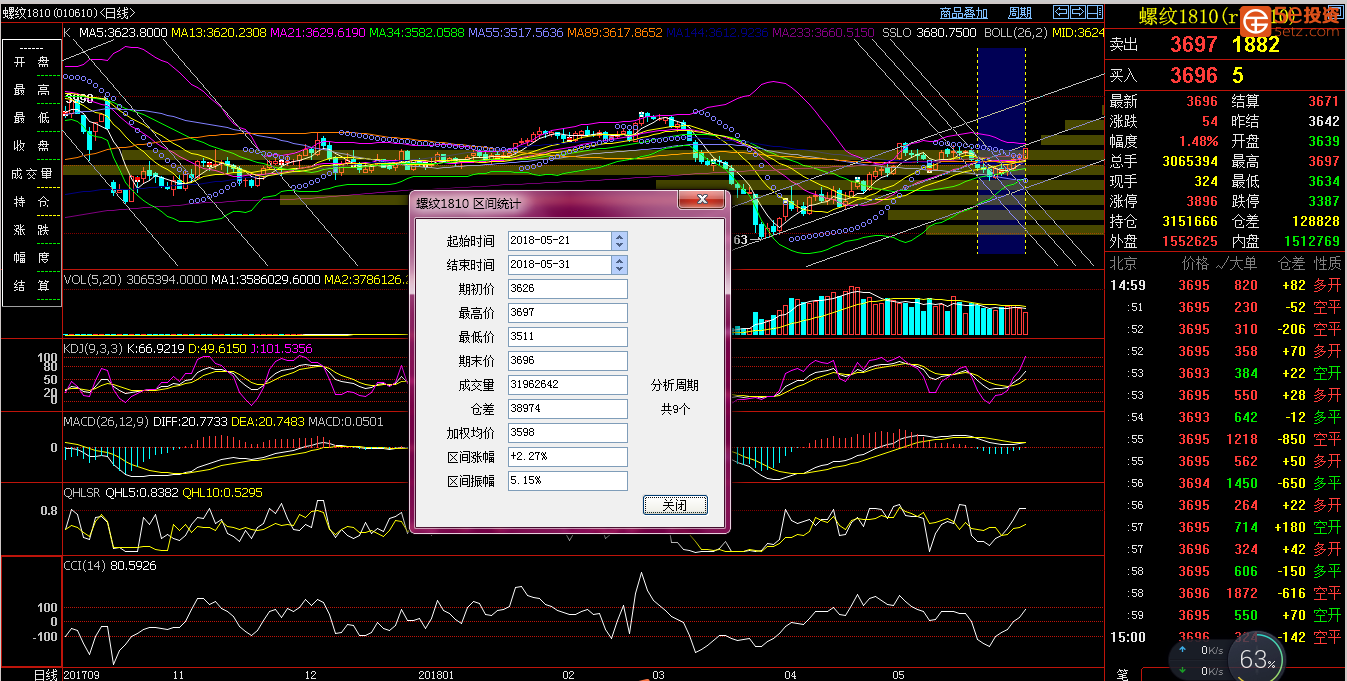This screenshot has width=1347, height=681.
Task: Click the CCI(14) 80.5926 indicator label
Action: 110,566
